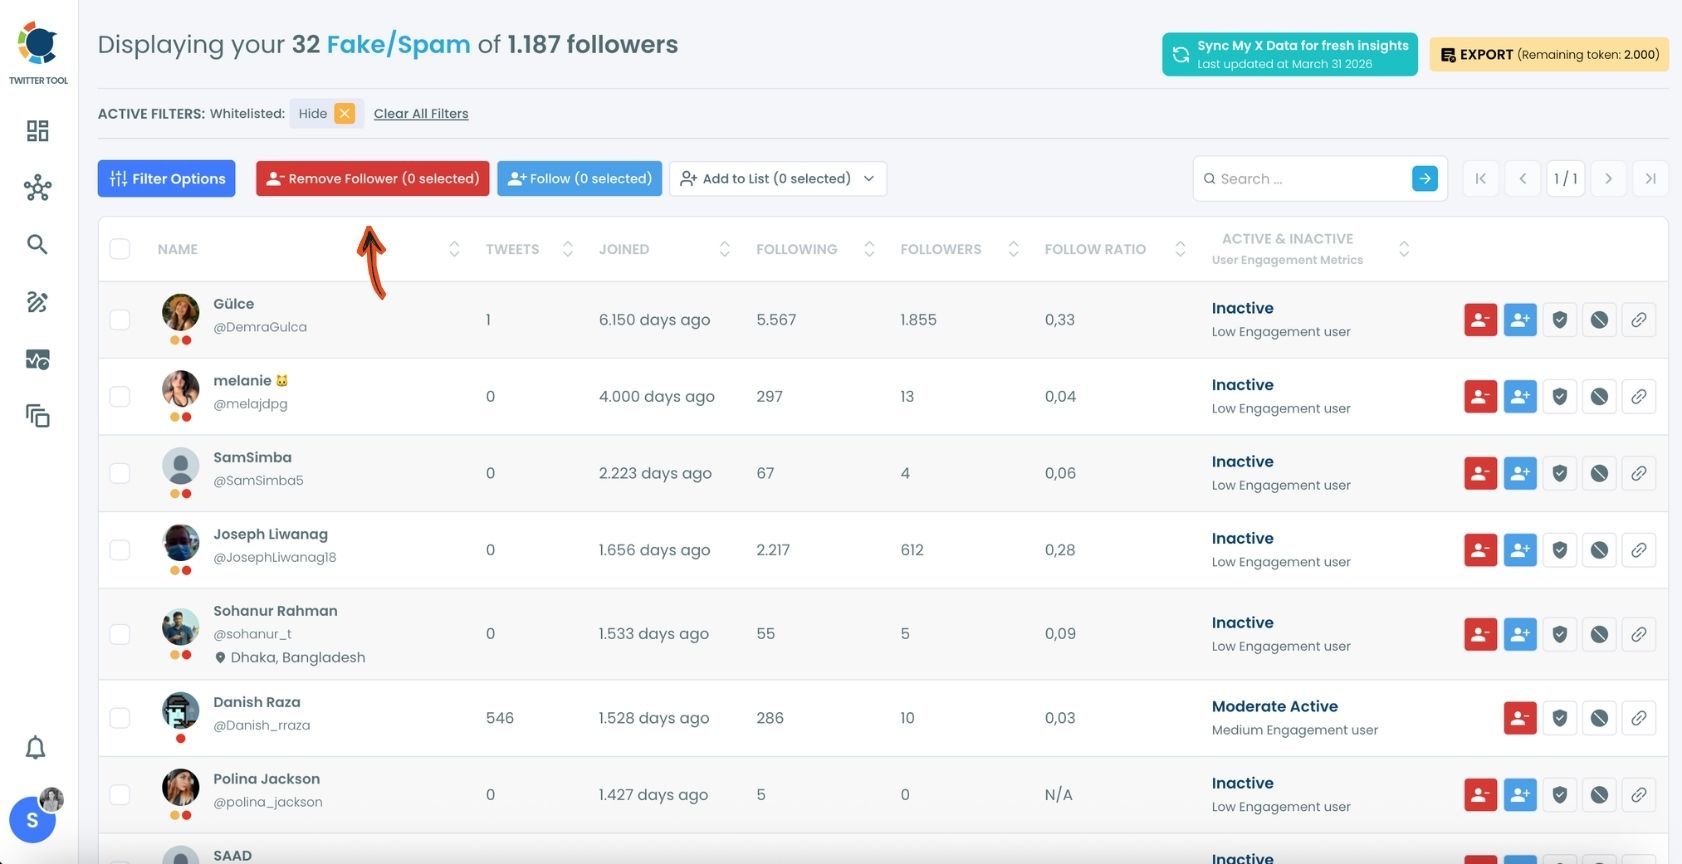The width and height of the screenshot is (1682, 864).
Task: Whitelist Gülce with shield icon
Action: coord(1559,320)
